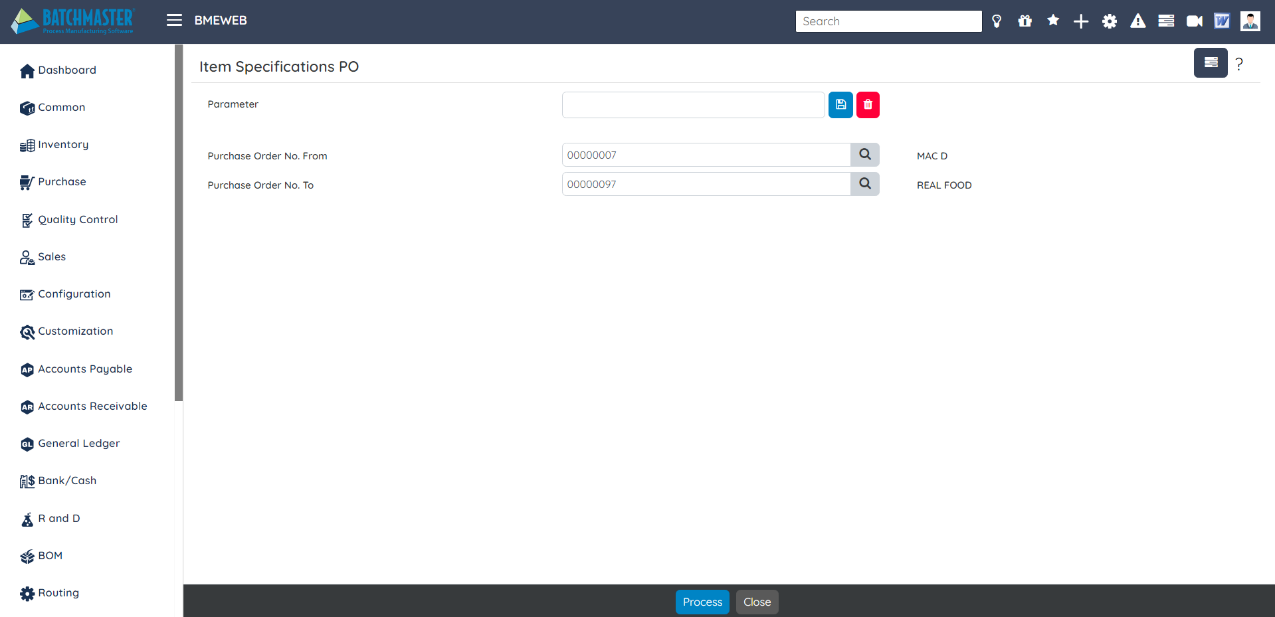The width and height of the screenshot is (1275, 617).
Task: Click the lightbulb tips icon
Action: click(996, 21)
